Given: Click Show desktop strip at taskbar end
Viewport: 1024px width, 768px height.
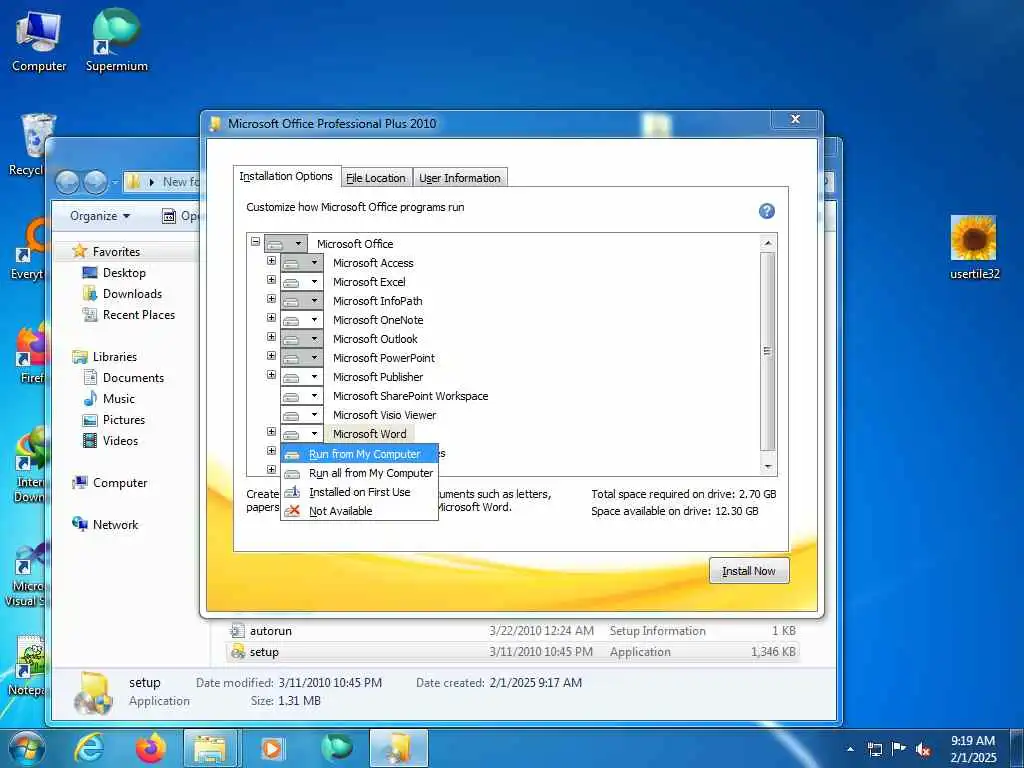Looking at the screenshot, I should [1019, 749].
